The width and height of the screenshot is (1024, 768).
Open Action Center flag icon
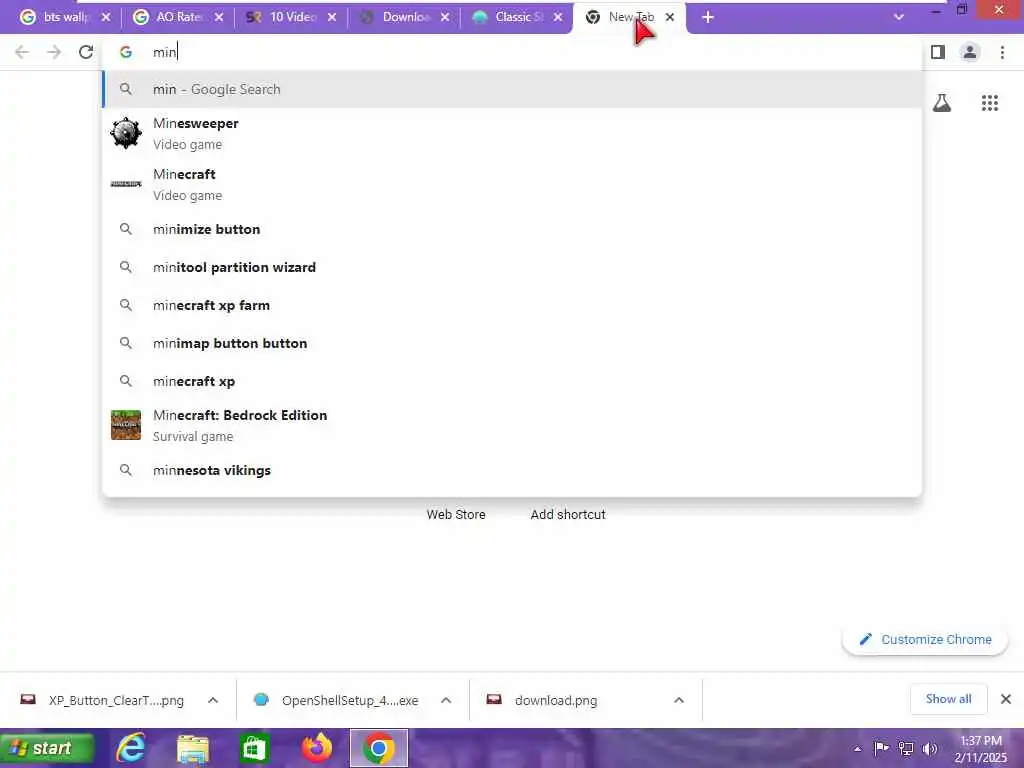click(x=881, y=748)
